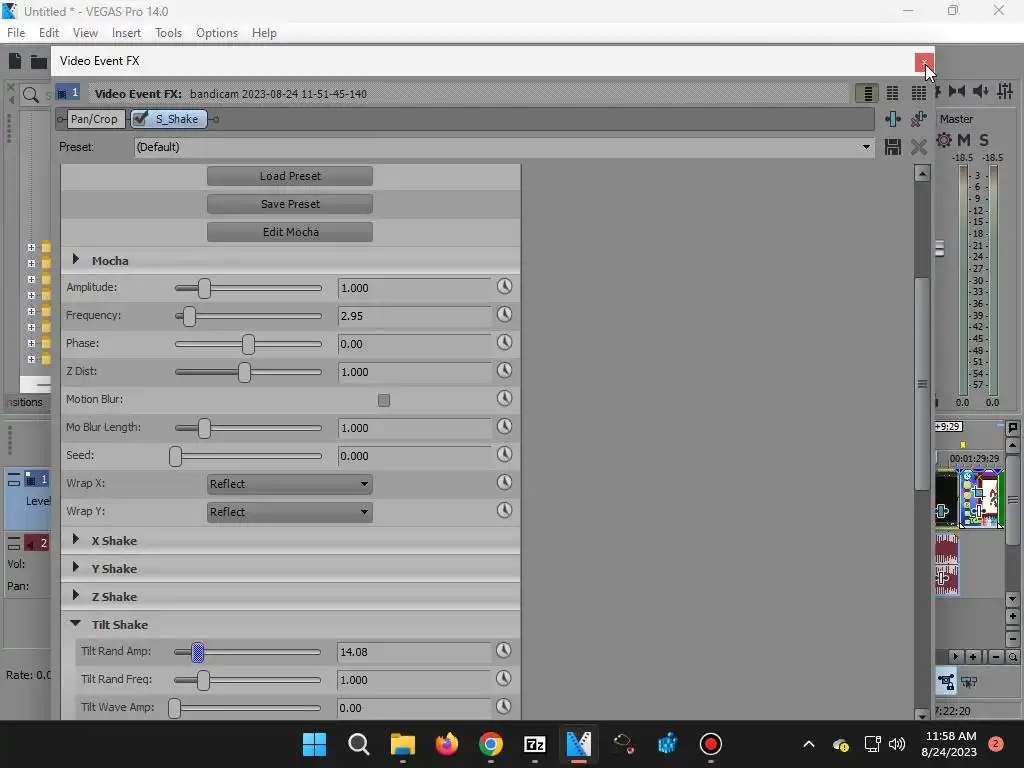Click the Save Preset floppy disk icon
1024x768 pixels.
[x=893, y=147]
